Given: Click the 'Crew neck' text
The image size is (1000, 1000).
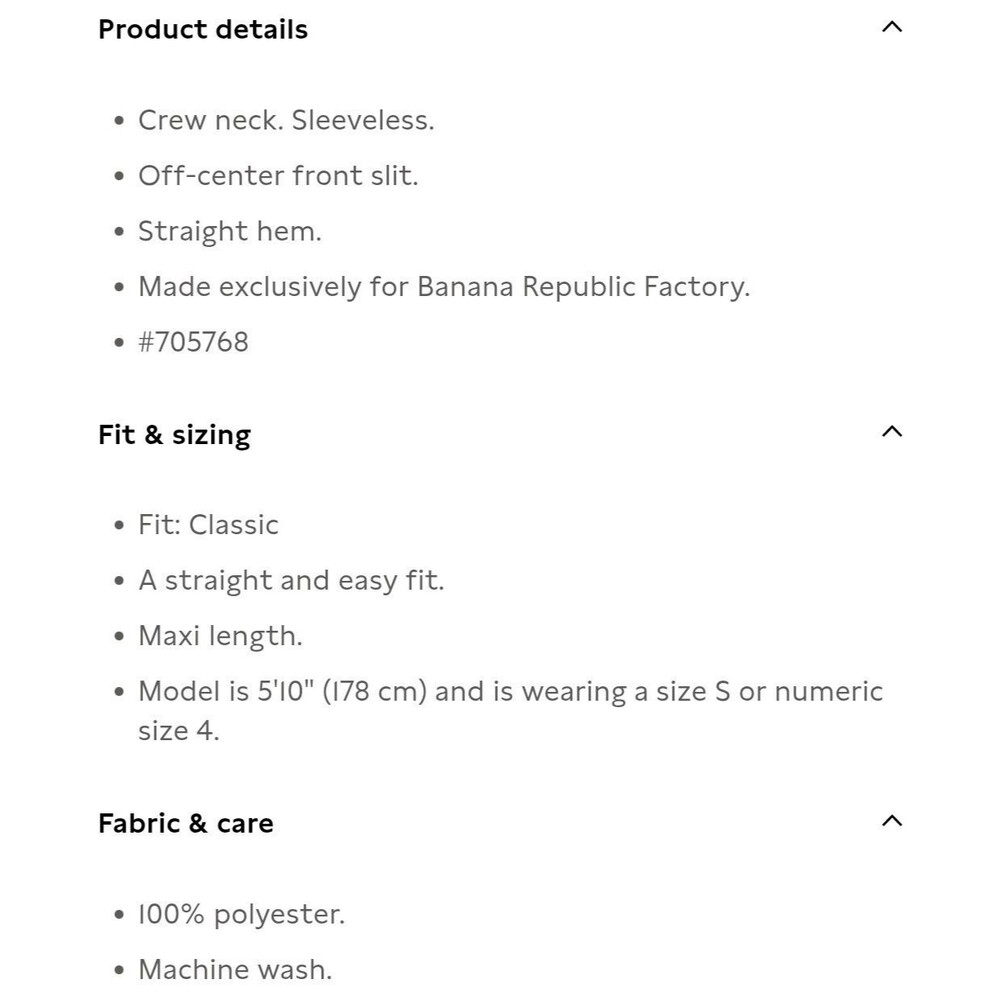Looking at the screenshot, I should click(210, 121).
